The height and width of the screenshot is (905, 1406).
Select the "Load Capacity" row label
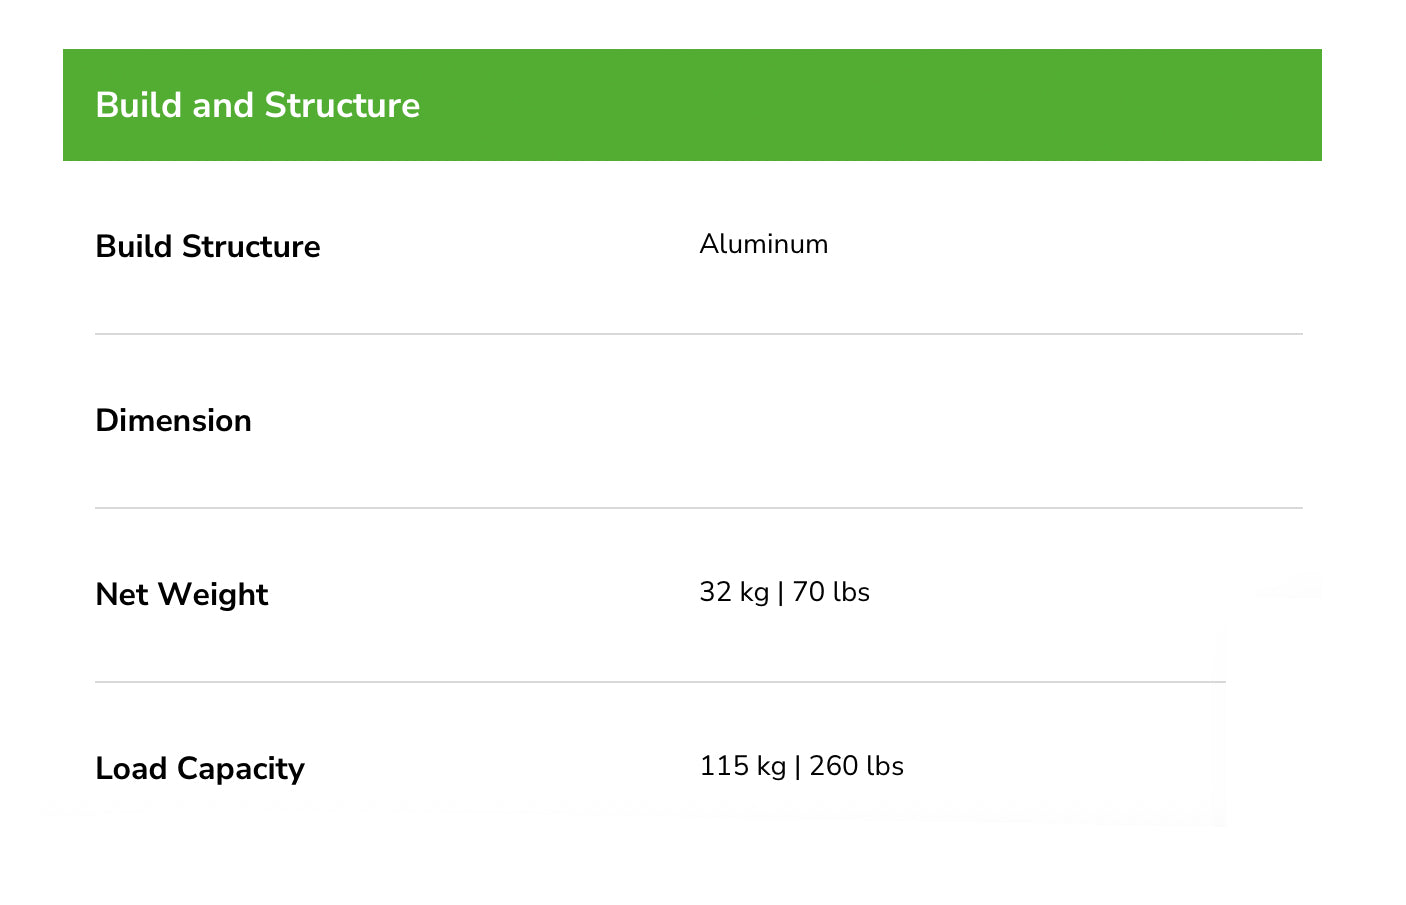[200, 768]
